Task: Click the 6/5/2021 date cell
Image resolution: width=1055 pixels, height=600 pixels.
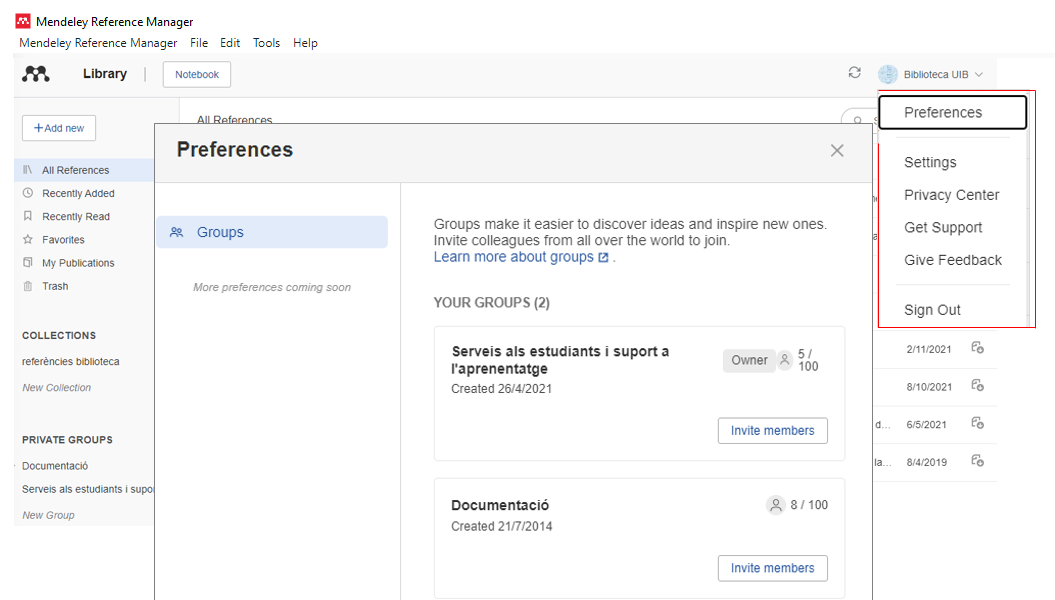Action: pyautogui.click(x=926, y=424)
